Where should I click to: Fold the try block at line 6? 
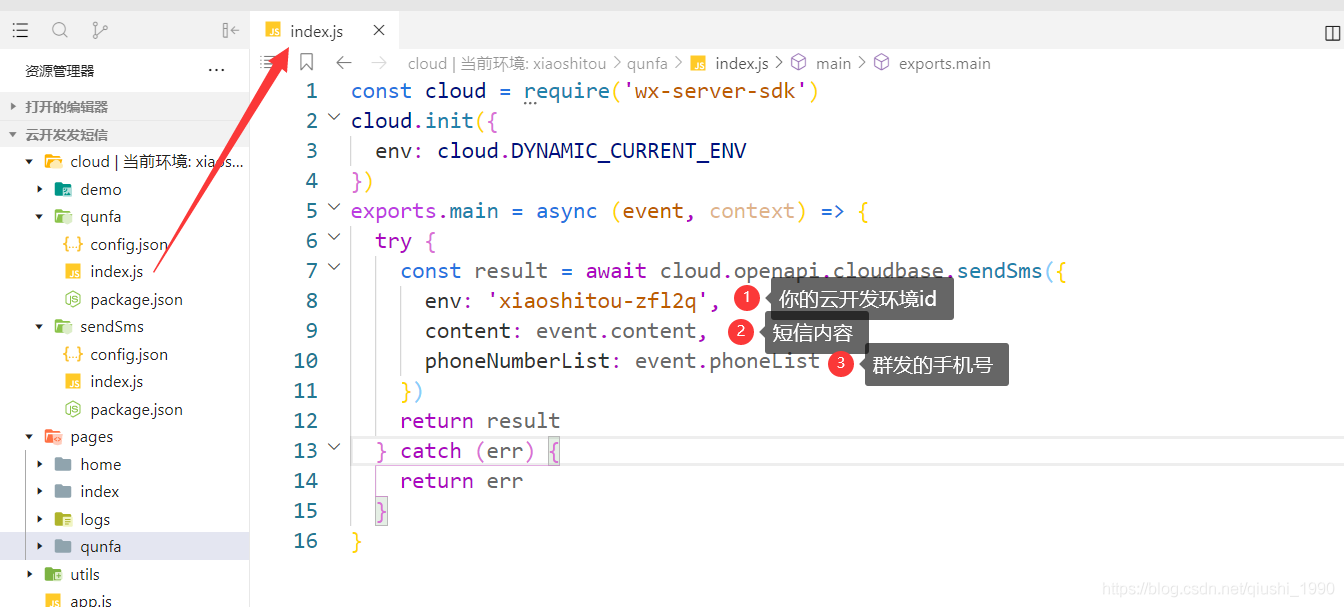[334, 239]
